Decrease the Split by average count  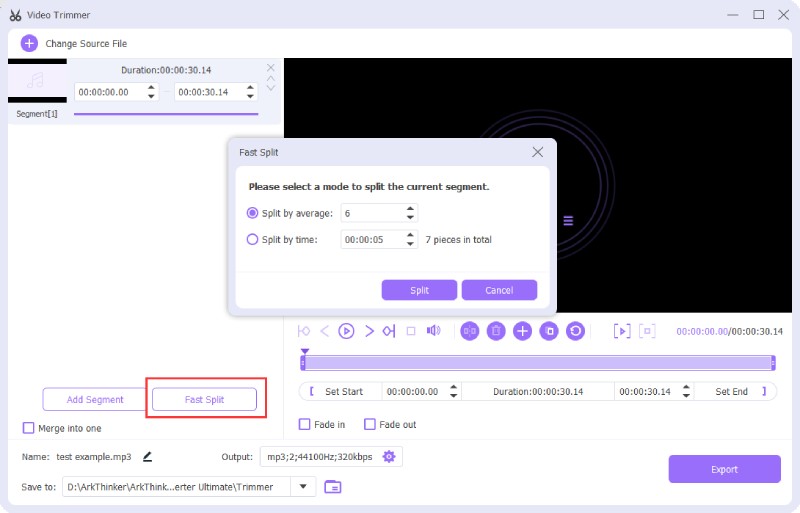410,217
